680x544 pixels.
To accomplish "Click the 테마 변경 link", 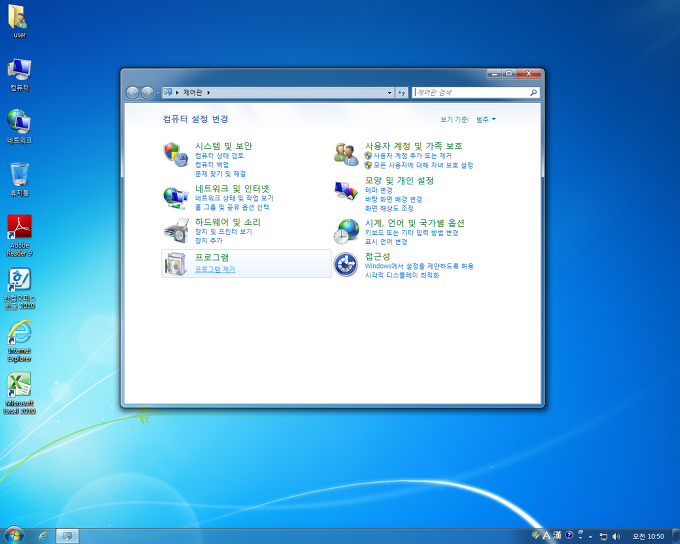I will pos(379,190).
